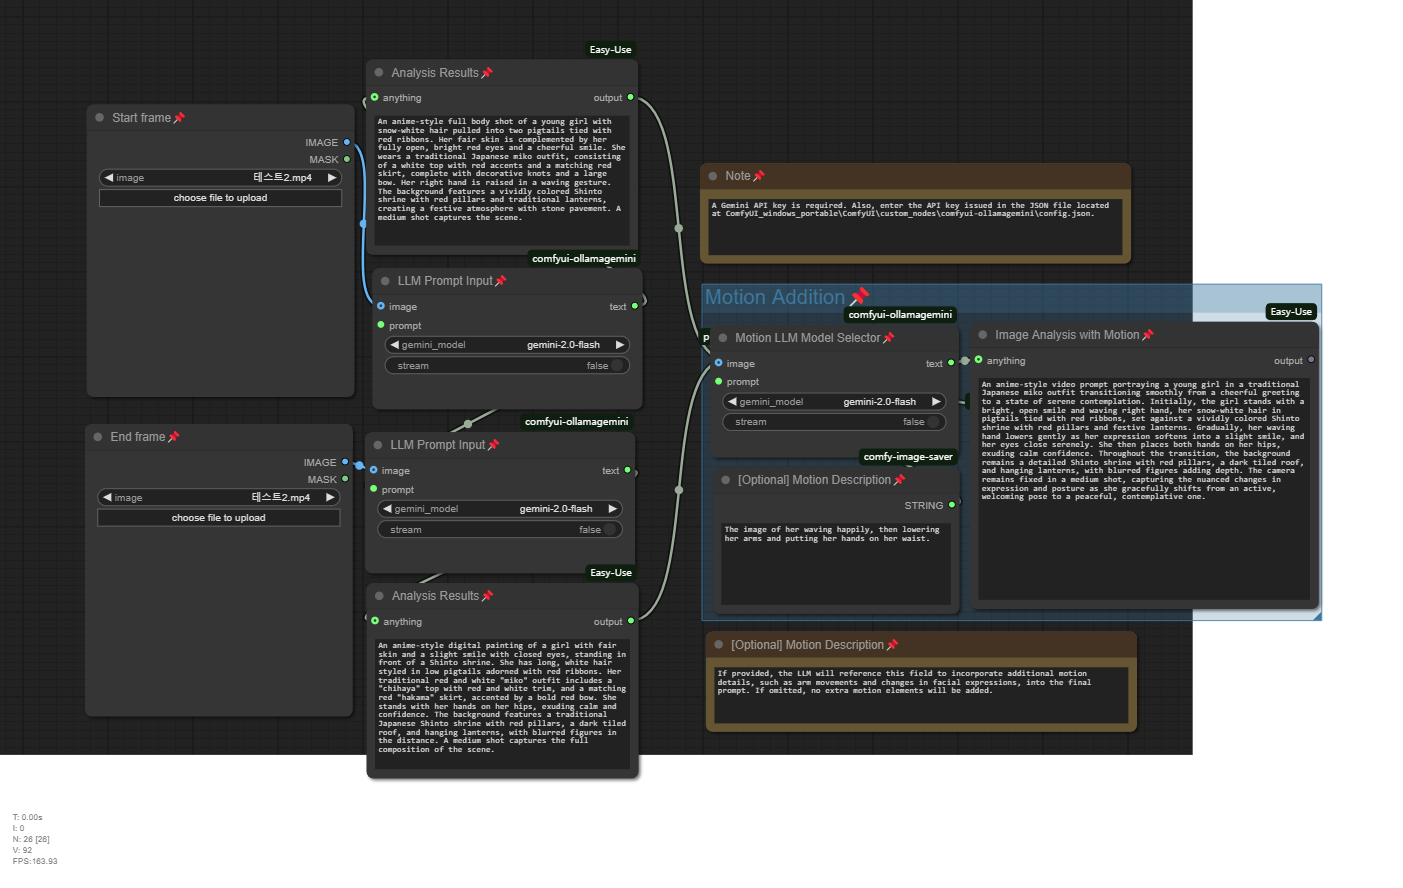Collapse lower Analysis Results node via title dot
Viewport: 1403px width, 888px height.
[x=379, y=596]
